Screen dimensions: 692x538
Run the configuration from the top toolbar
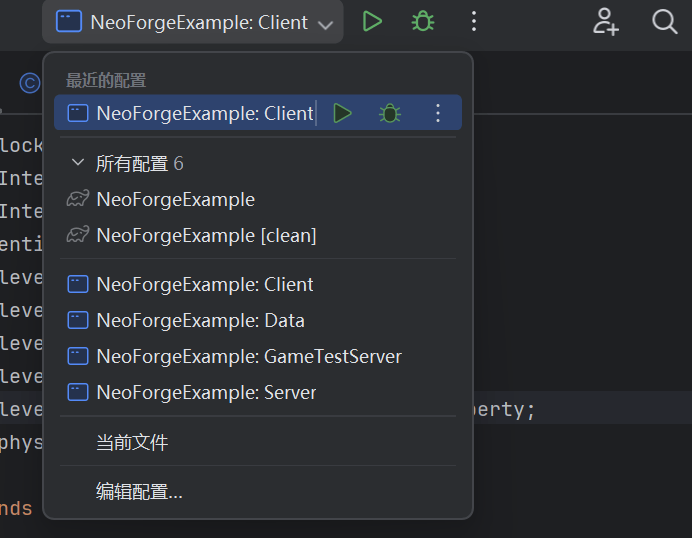tap(372, 21)
